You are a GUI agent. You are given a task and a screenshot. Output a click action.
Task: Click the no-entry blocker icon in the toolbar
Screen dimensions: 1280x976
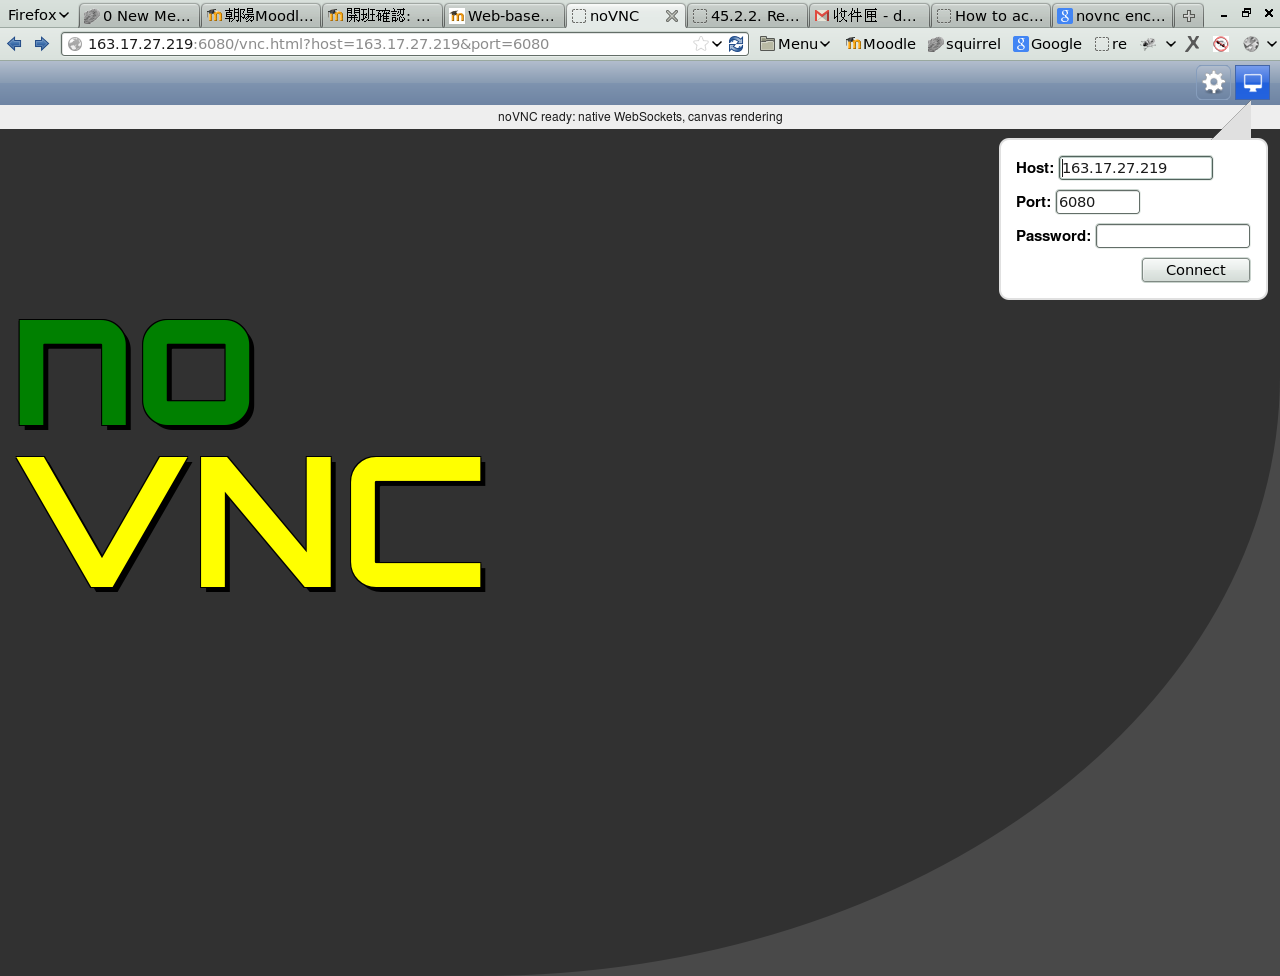(1220, 44)
